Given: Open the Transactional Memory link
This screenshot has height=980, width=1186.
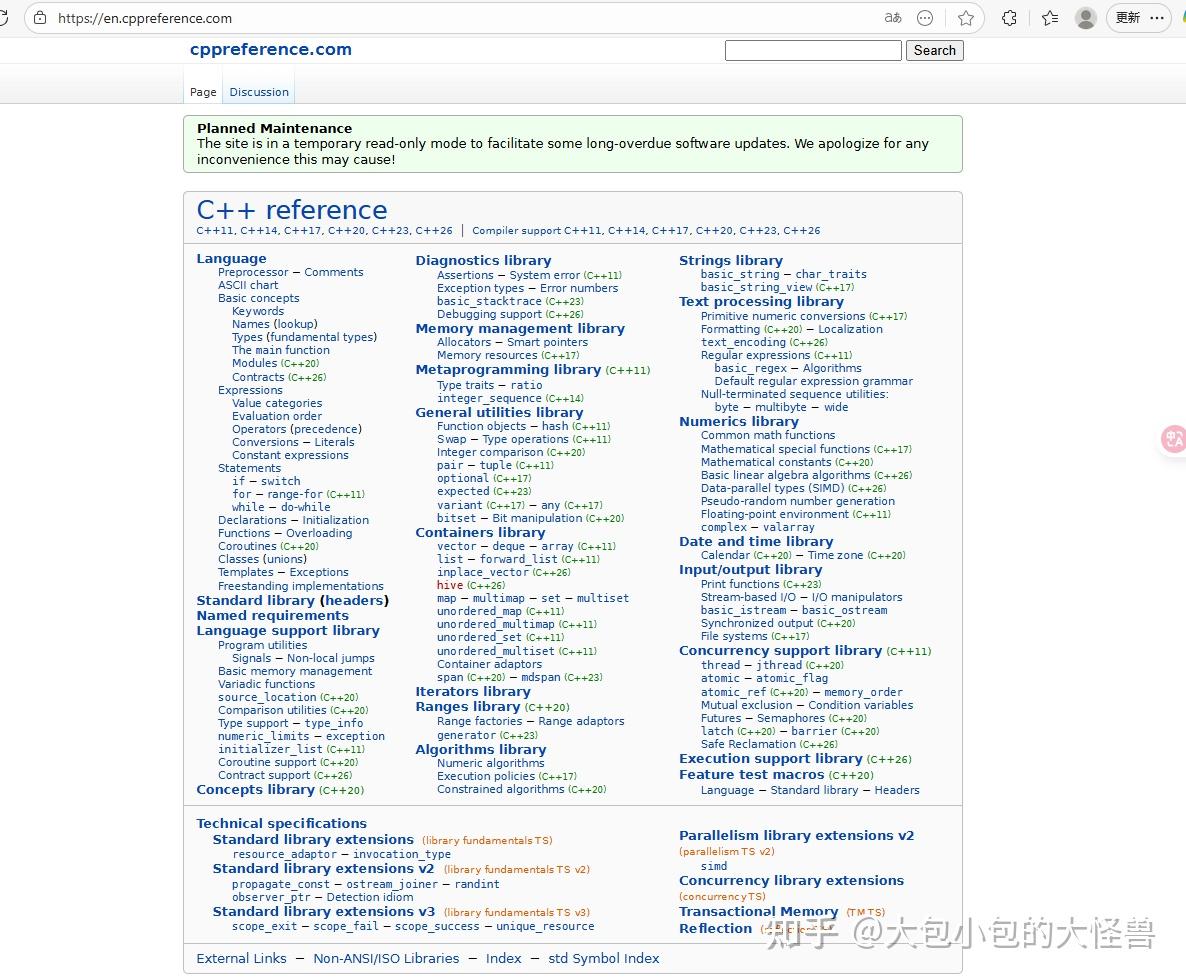Looking at the screenshot, I should (x=759, y=911).
